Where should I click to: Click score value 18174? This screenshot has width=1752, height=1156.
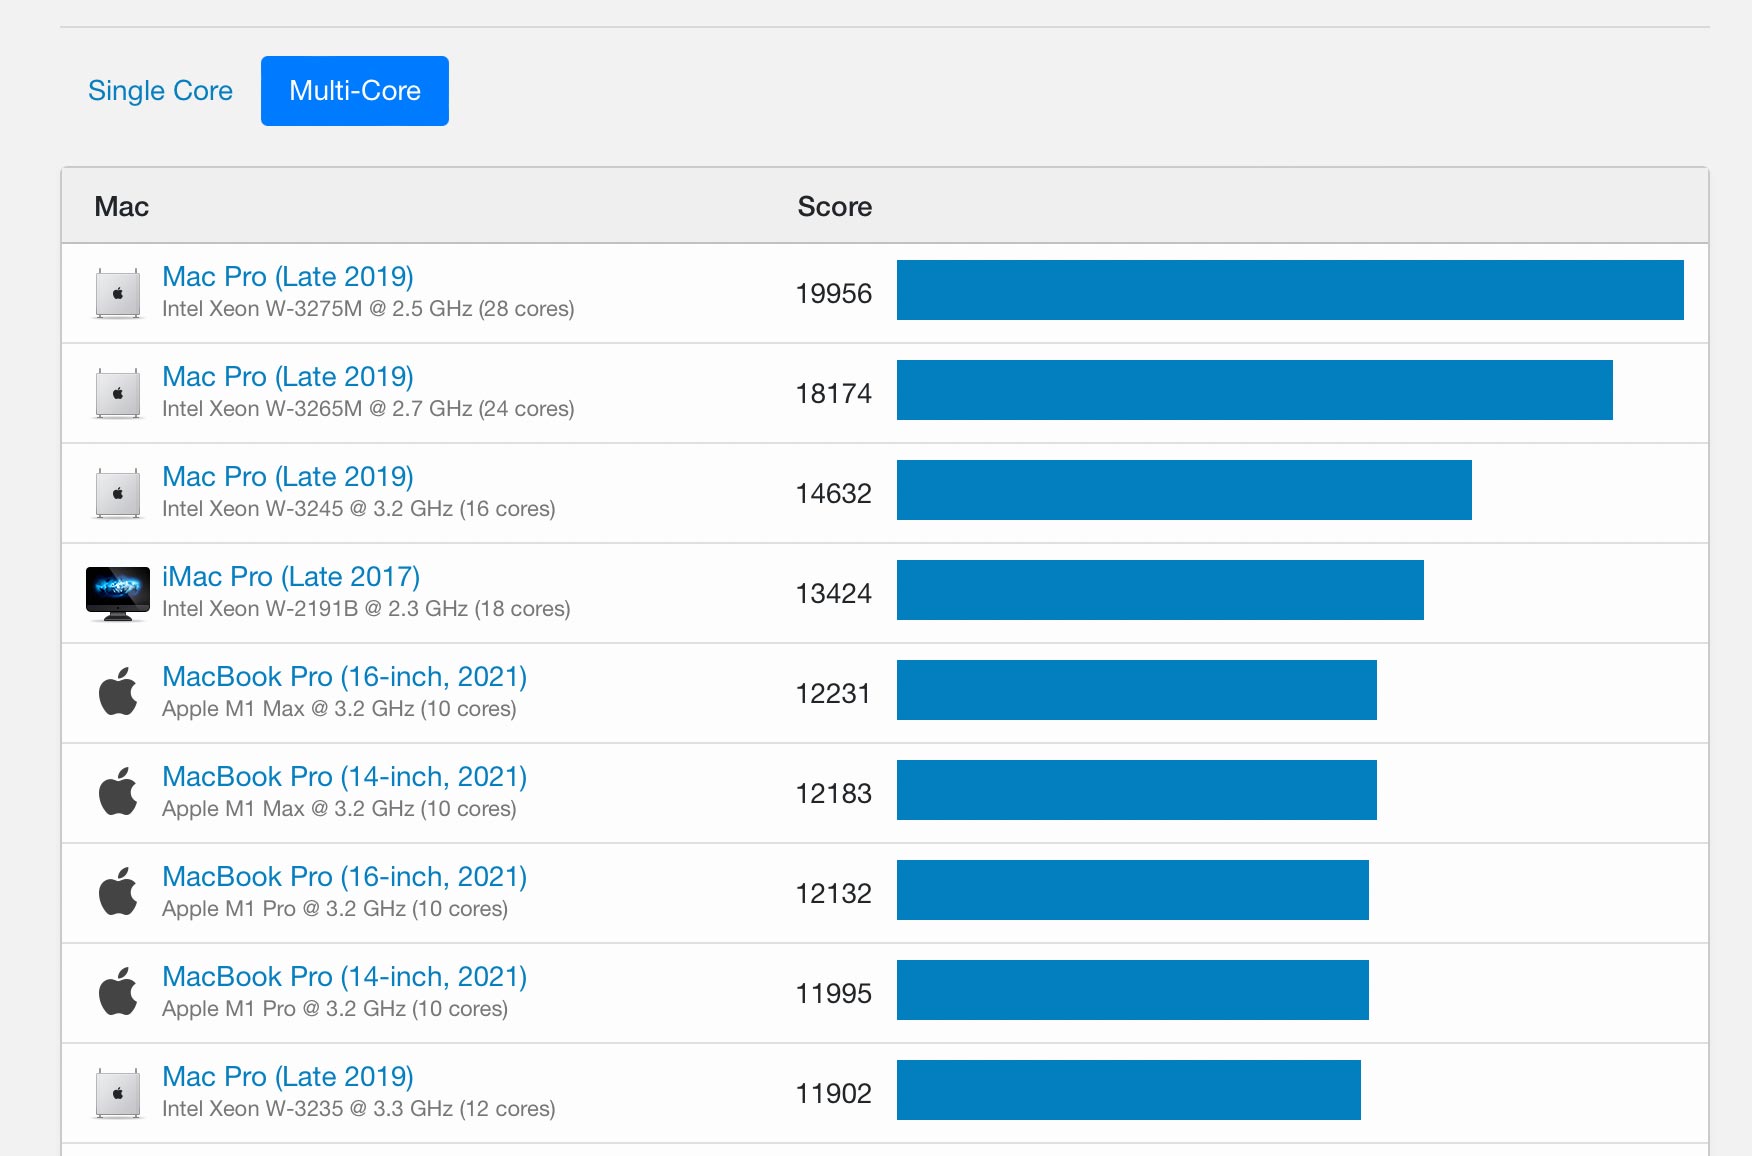[x=834, y=394]
